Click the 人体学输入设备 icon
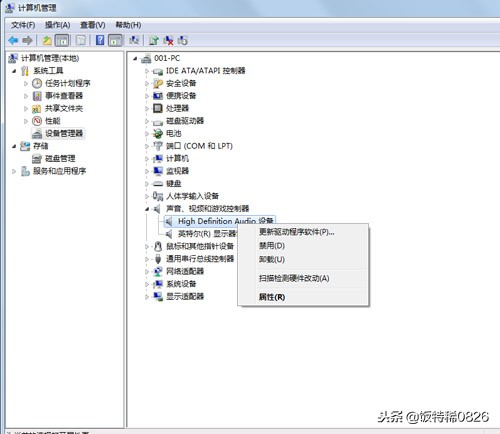 158,196
